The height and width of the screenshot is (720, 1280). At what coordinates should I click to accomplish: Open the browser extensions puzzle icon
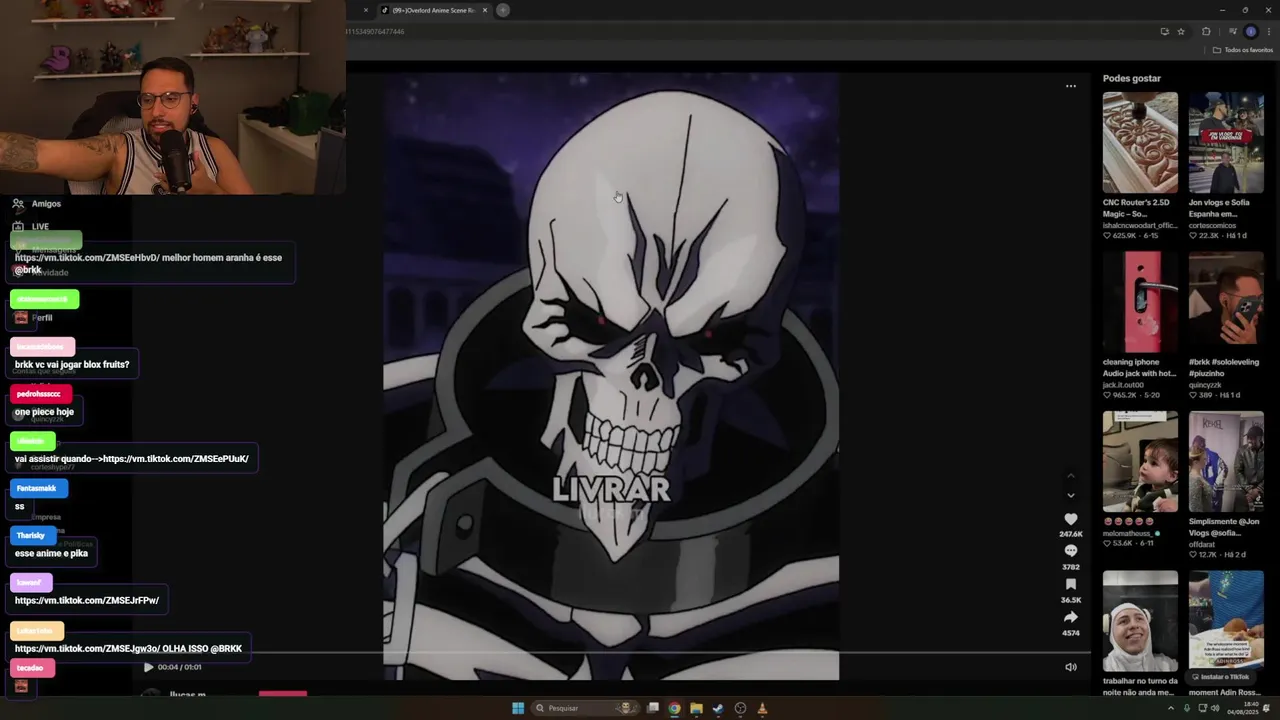1206,31
